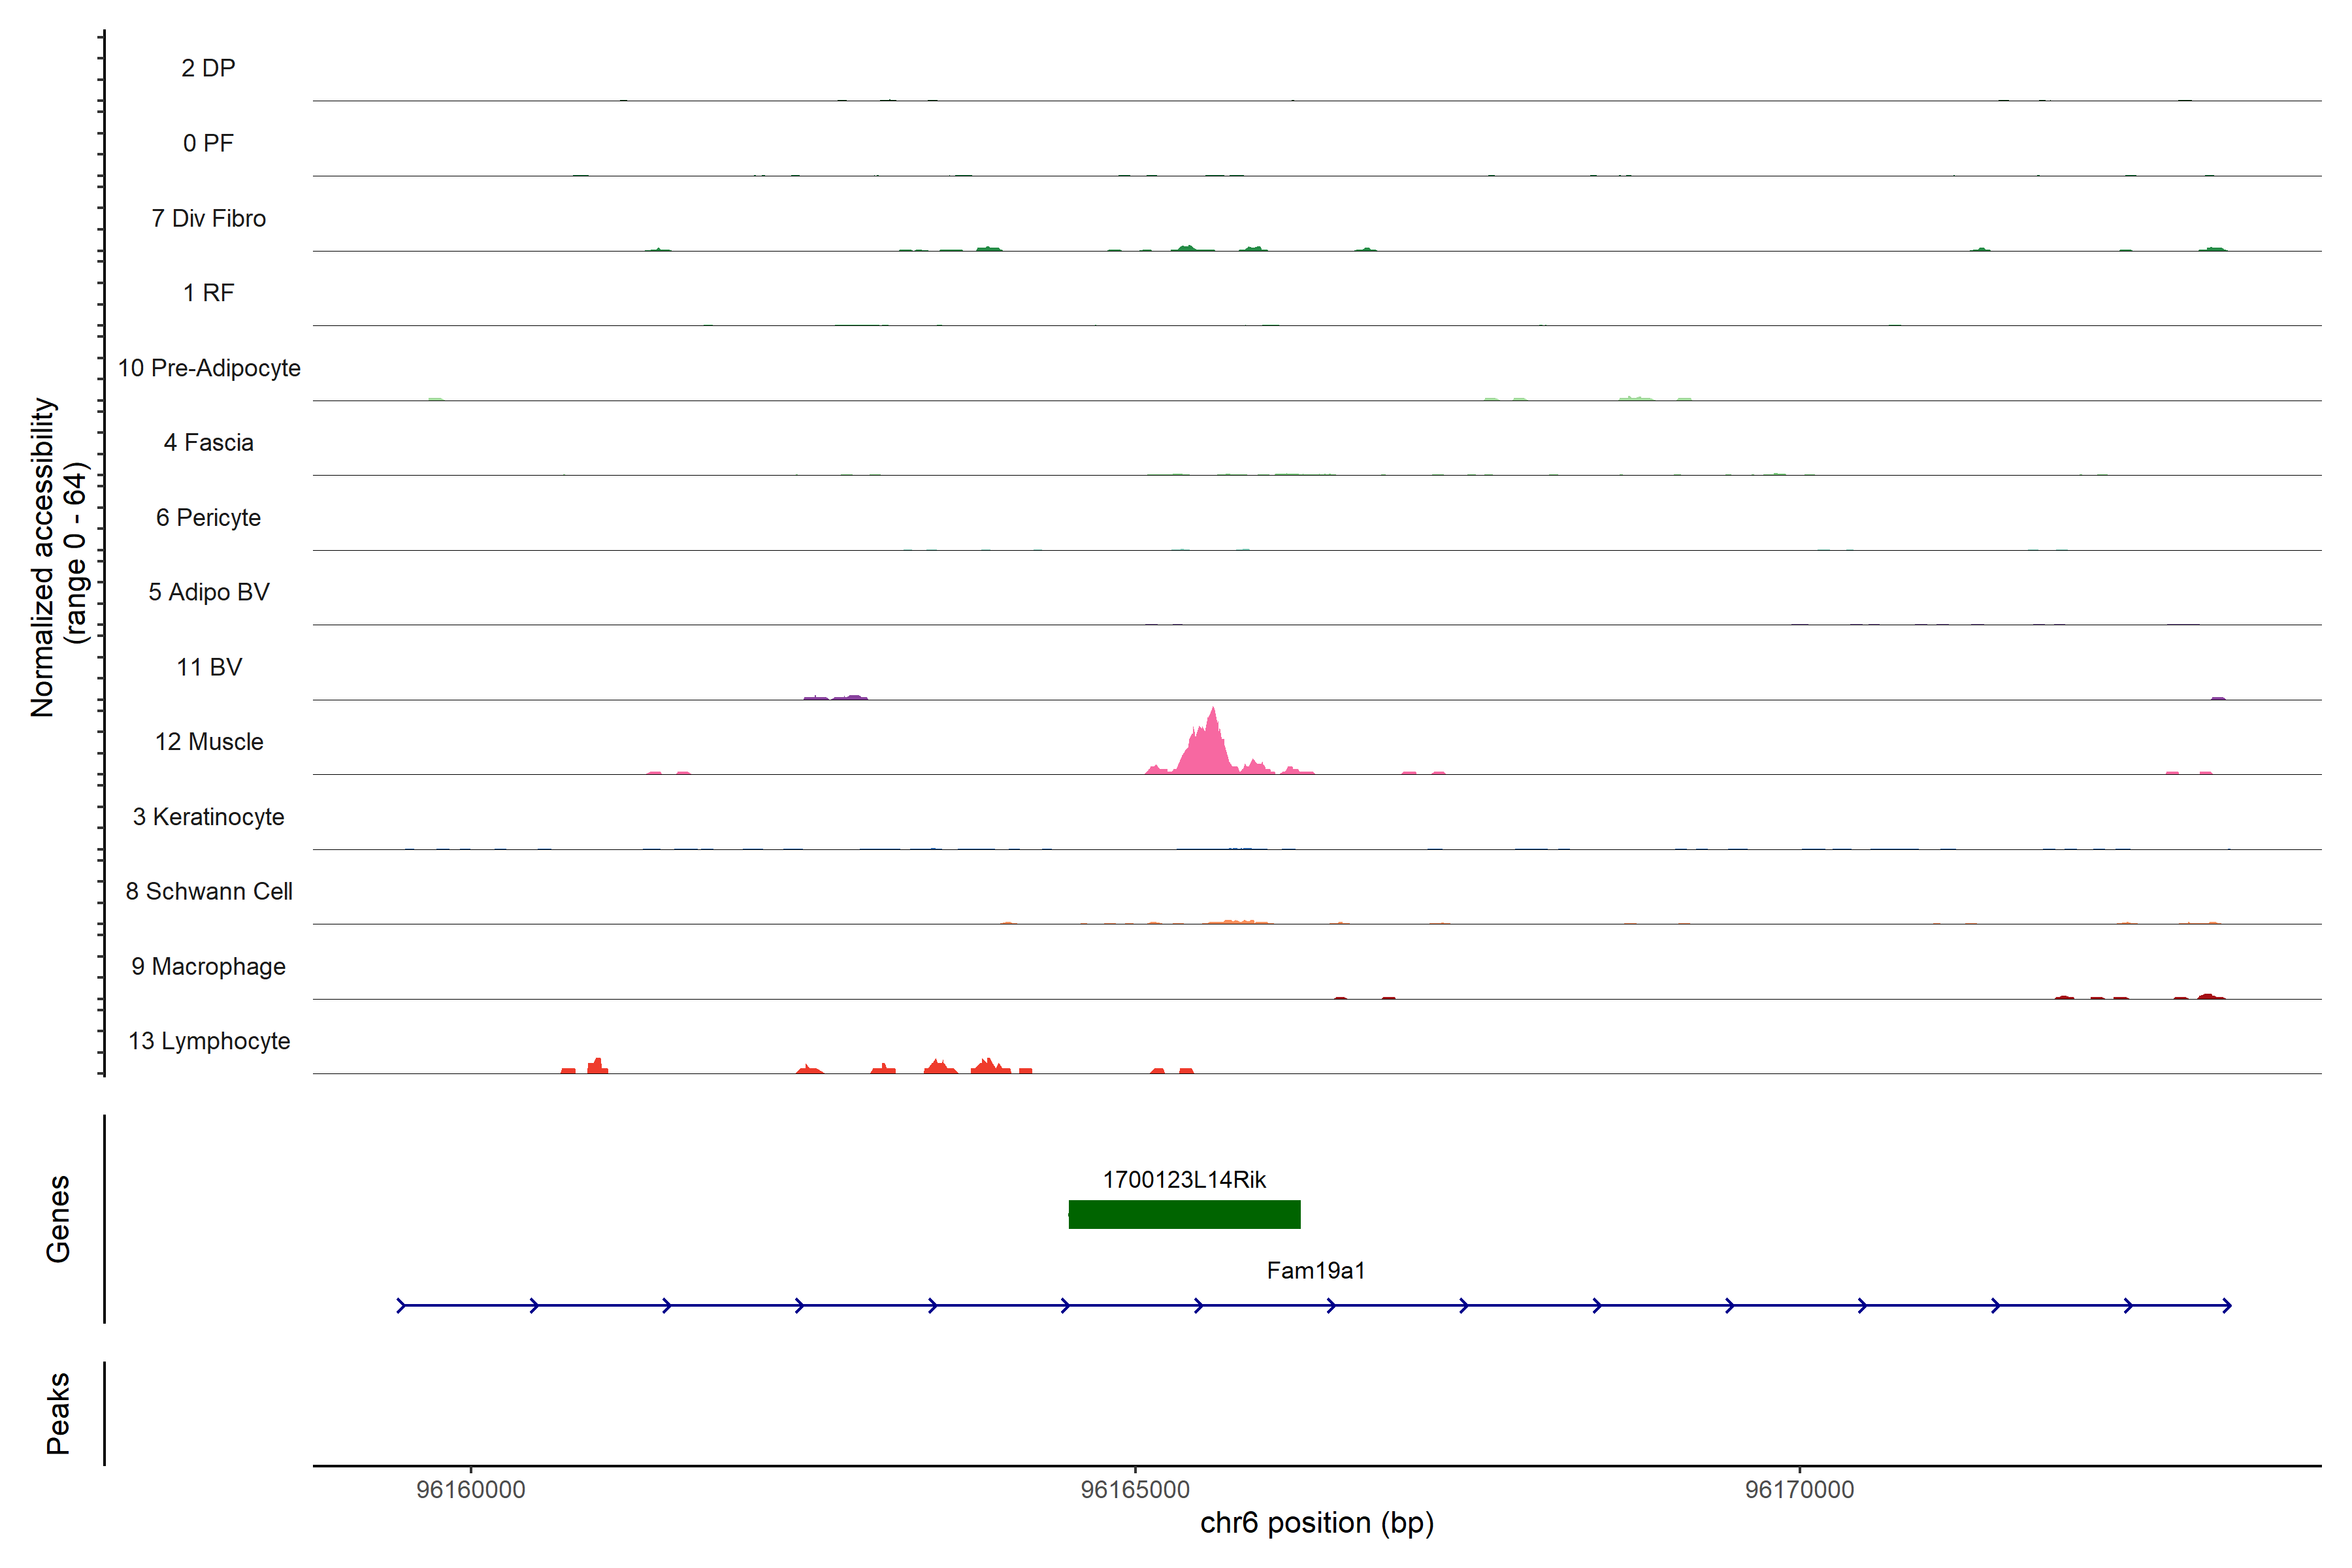Click the 8 Schwann Cell label
The width and height of the screenshot is (2352, 1568).
tap(209, 891)
